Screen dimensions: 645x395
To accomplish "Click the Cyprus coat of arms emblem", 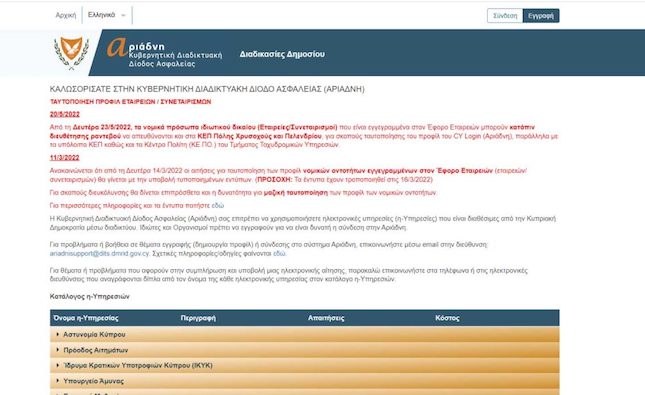I will (x=72, y=53).
